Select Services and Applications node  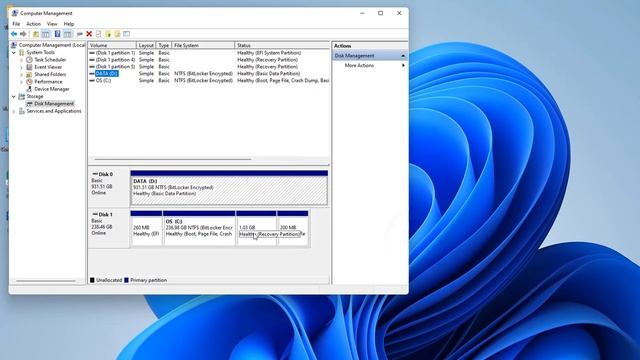(x=54, y=111)
